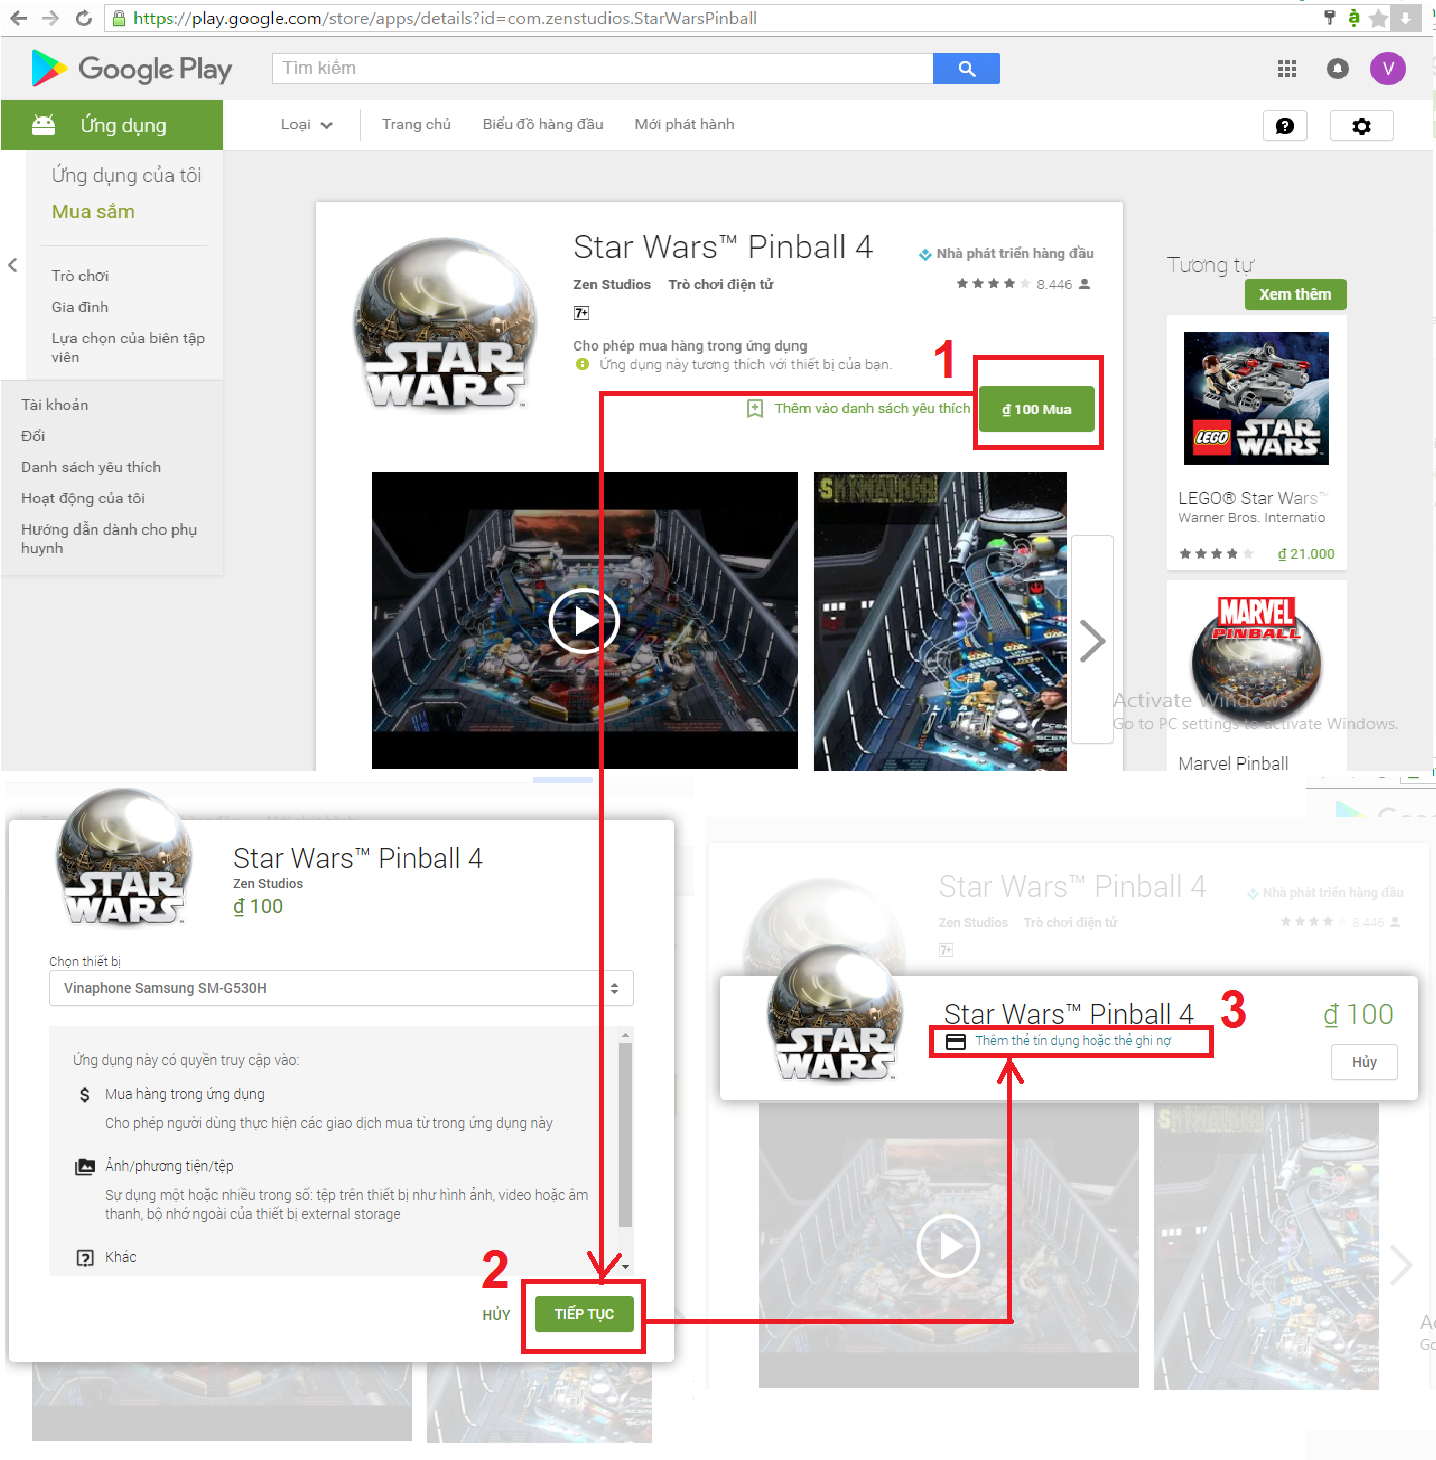Open Hoạt động của tôi link
The height and width of the screenshot is (1460, 1436).
(x=83, y=498)
